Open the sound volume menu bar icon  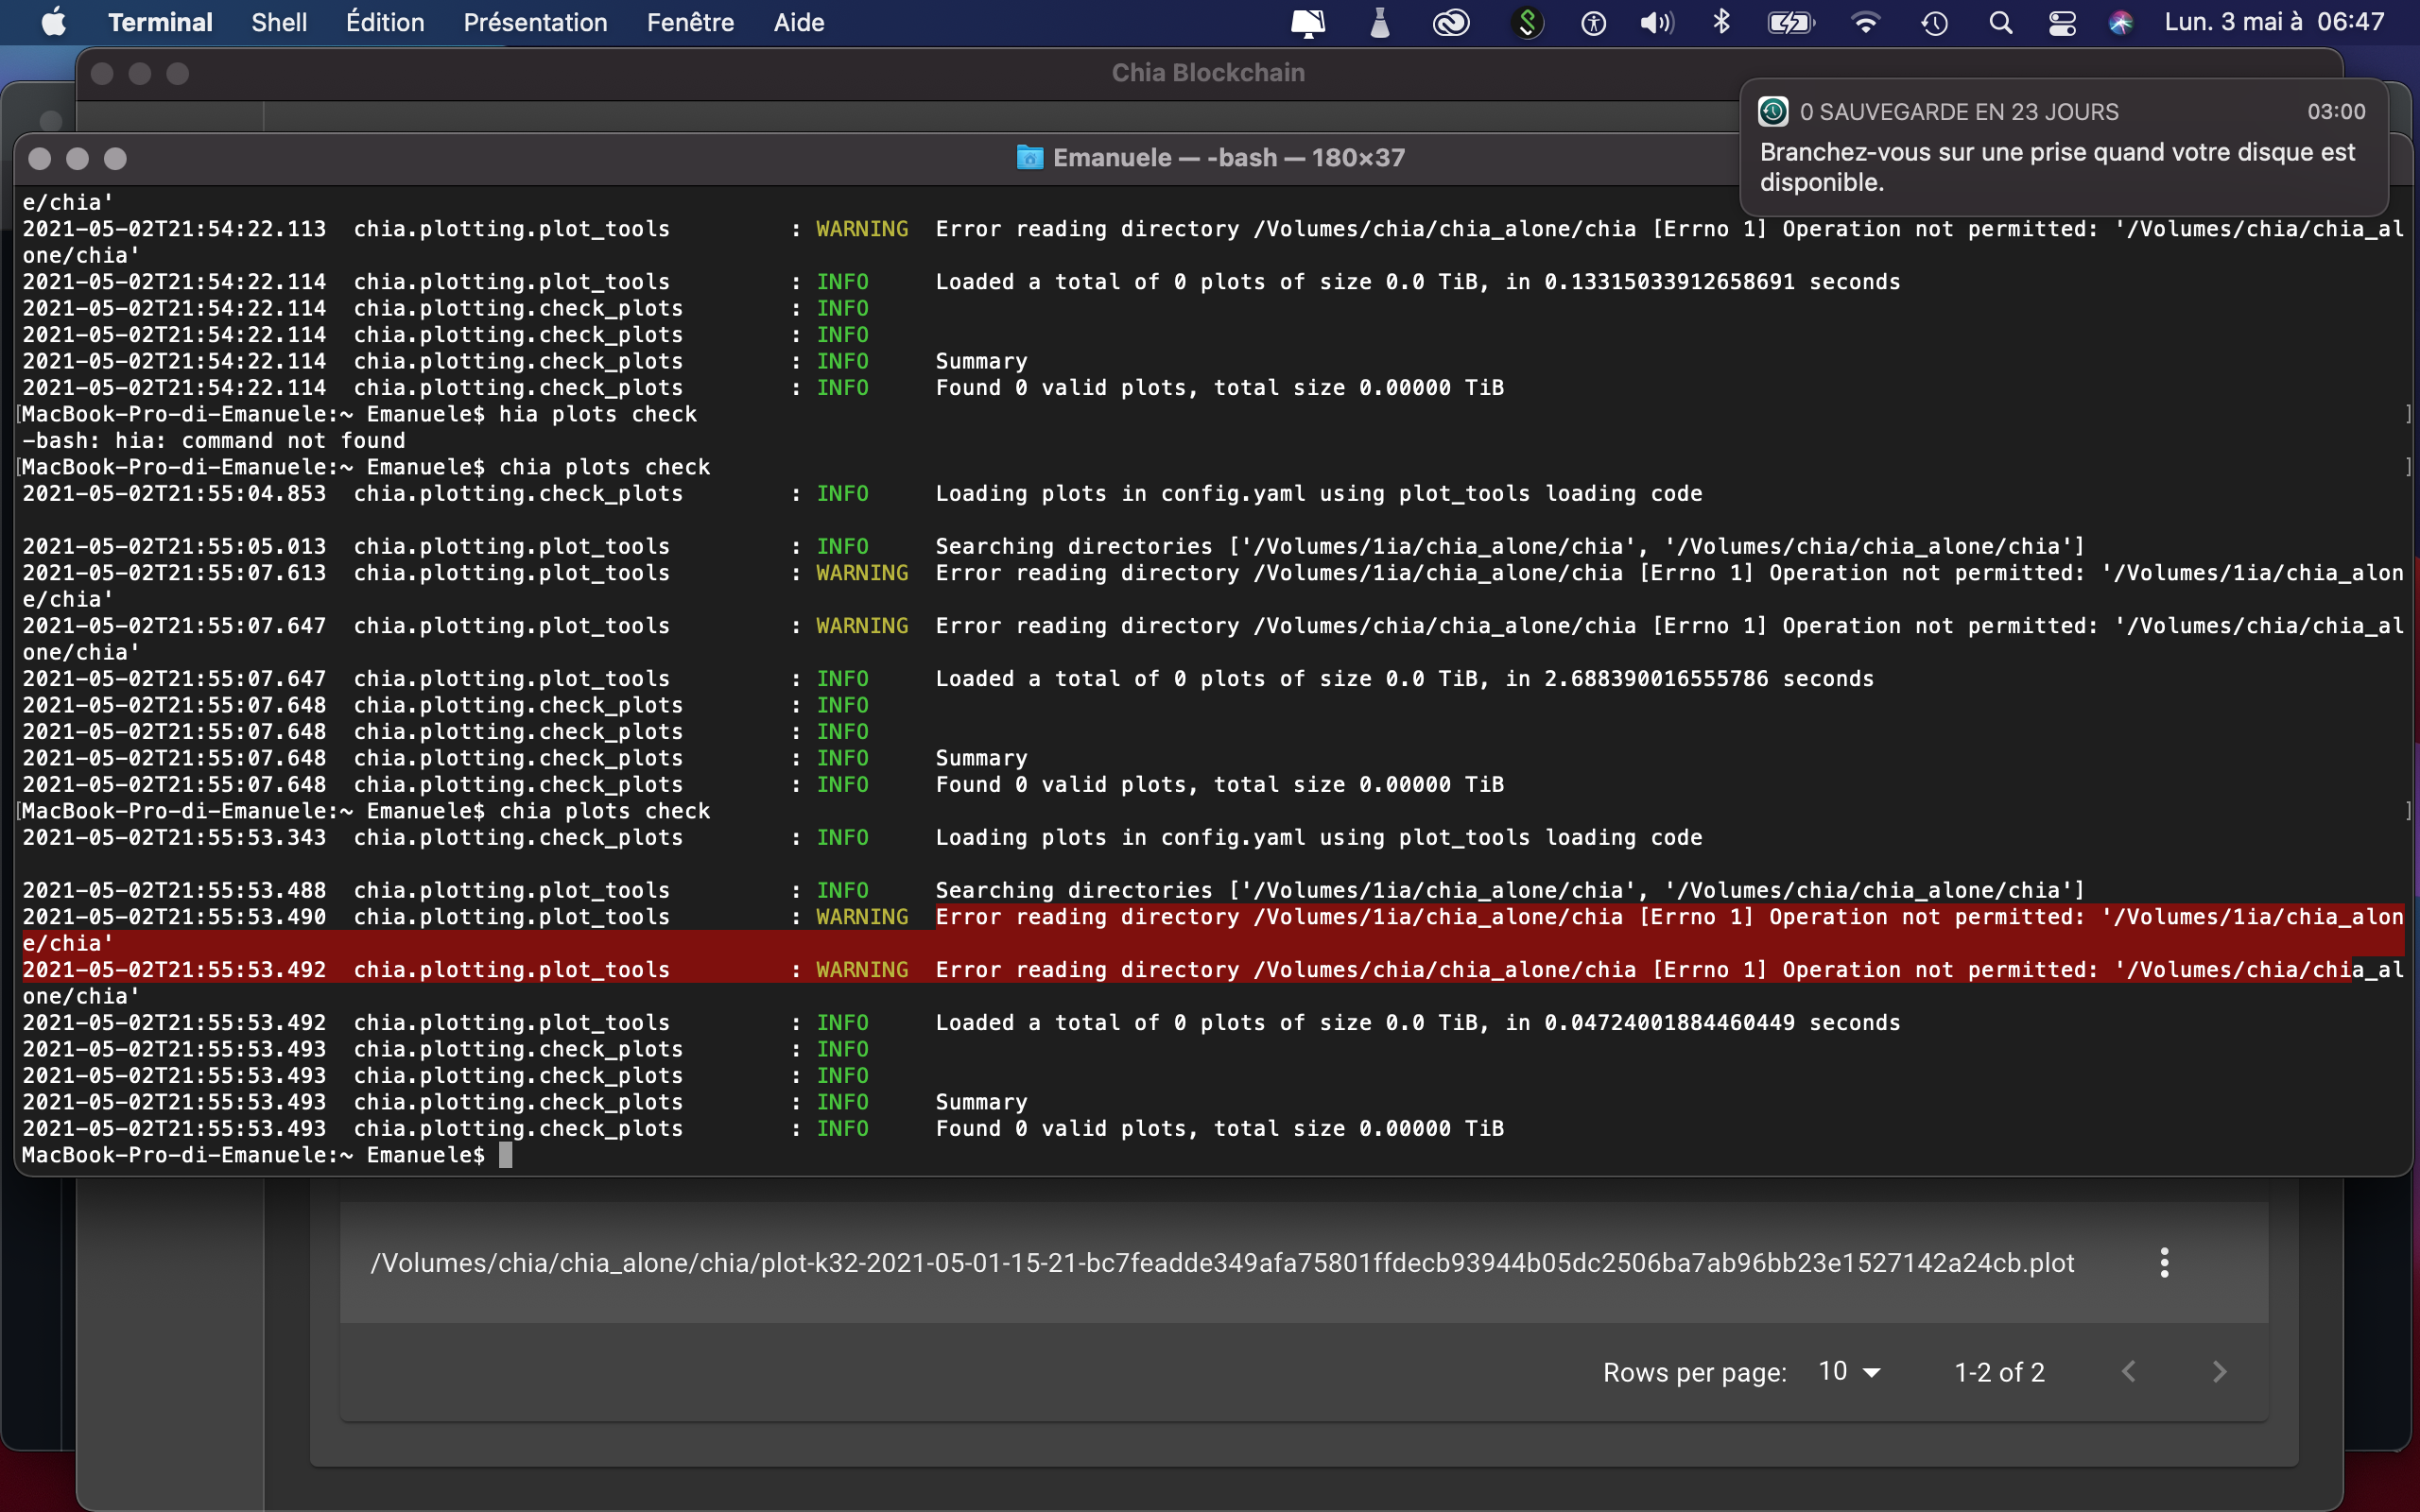click(1657, 22)
